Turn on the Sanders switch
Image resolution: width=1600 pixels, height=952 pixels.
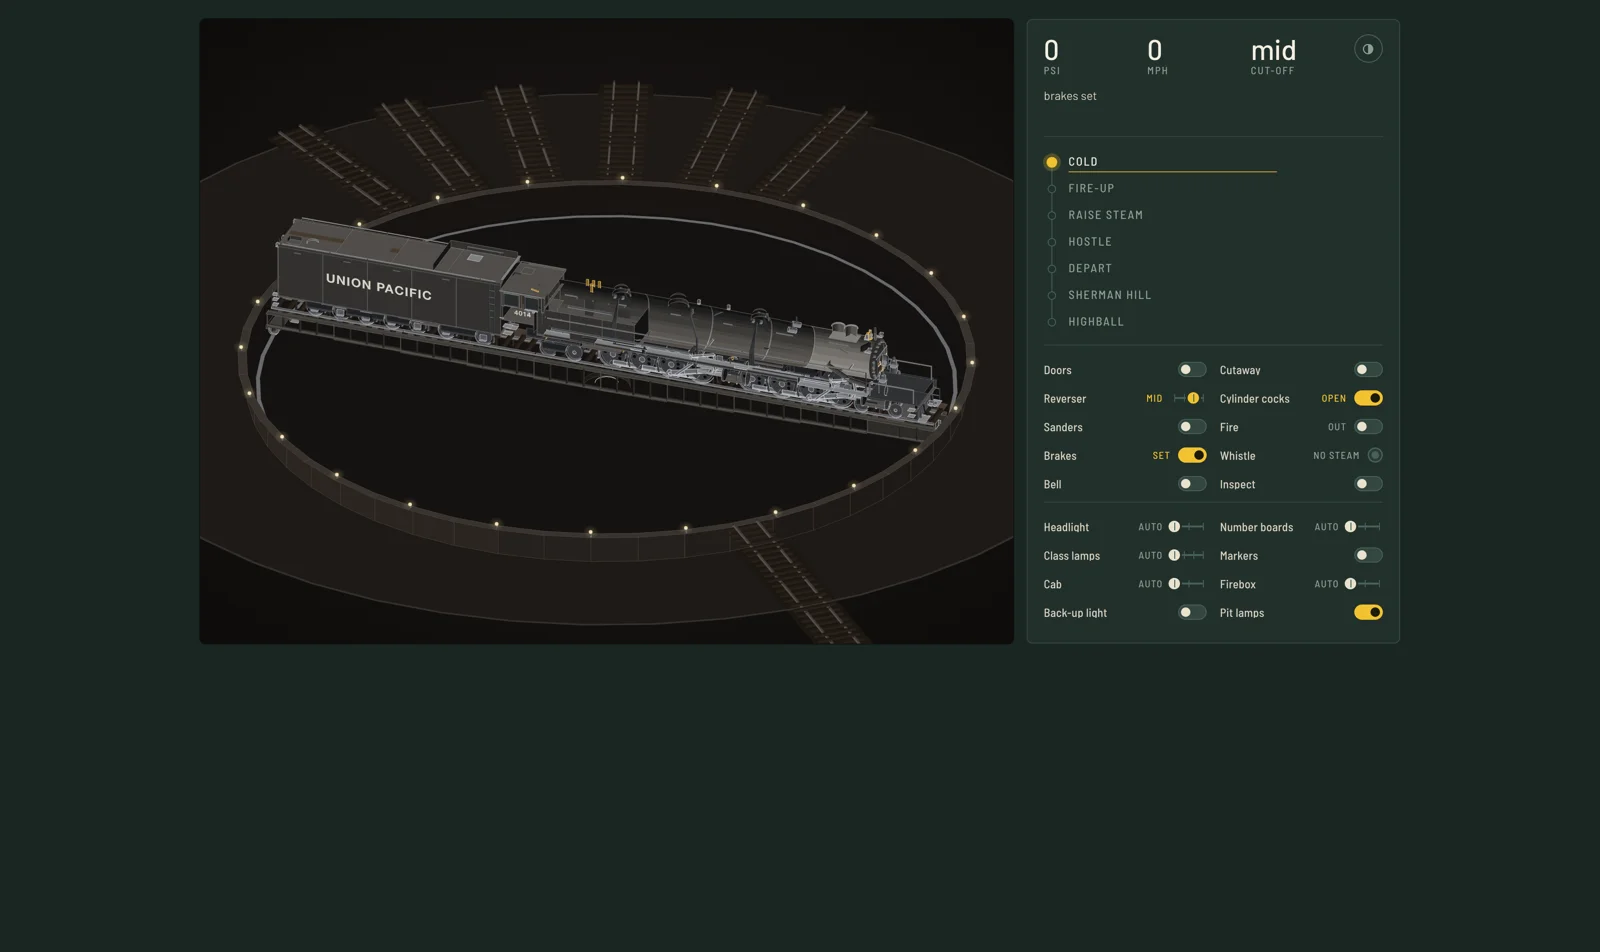tap(1192, 427)
